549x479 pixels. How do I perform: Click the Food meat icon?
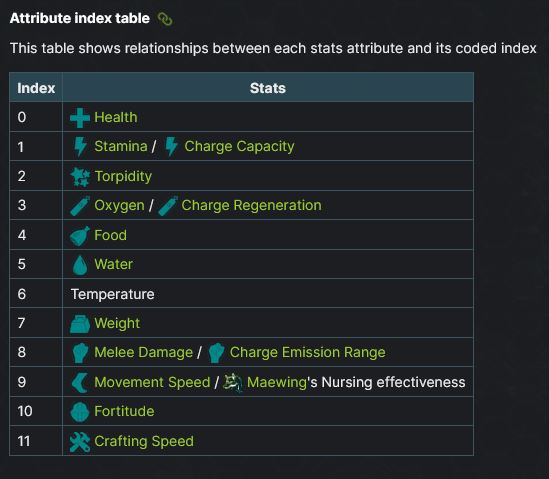pyautogui.click(x=80, y=236)
